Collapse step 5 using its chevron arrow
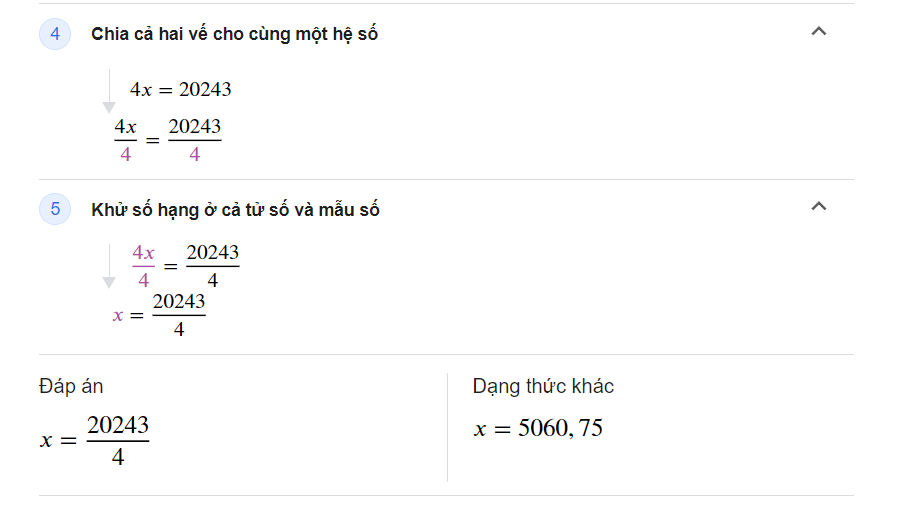The width and height of the screenshot is (897, 514). [x=819, y=207]
